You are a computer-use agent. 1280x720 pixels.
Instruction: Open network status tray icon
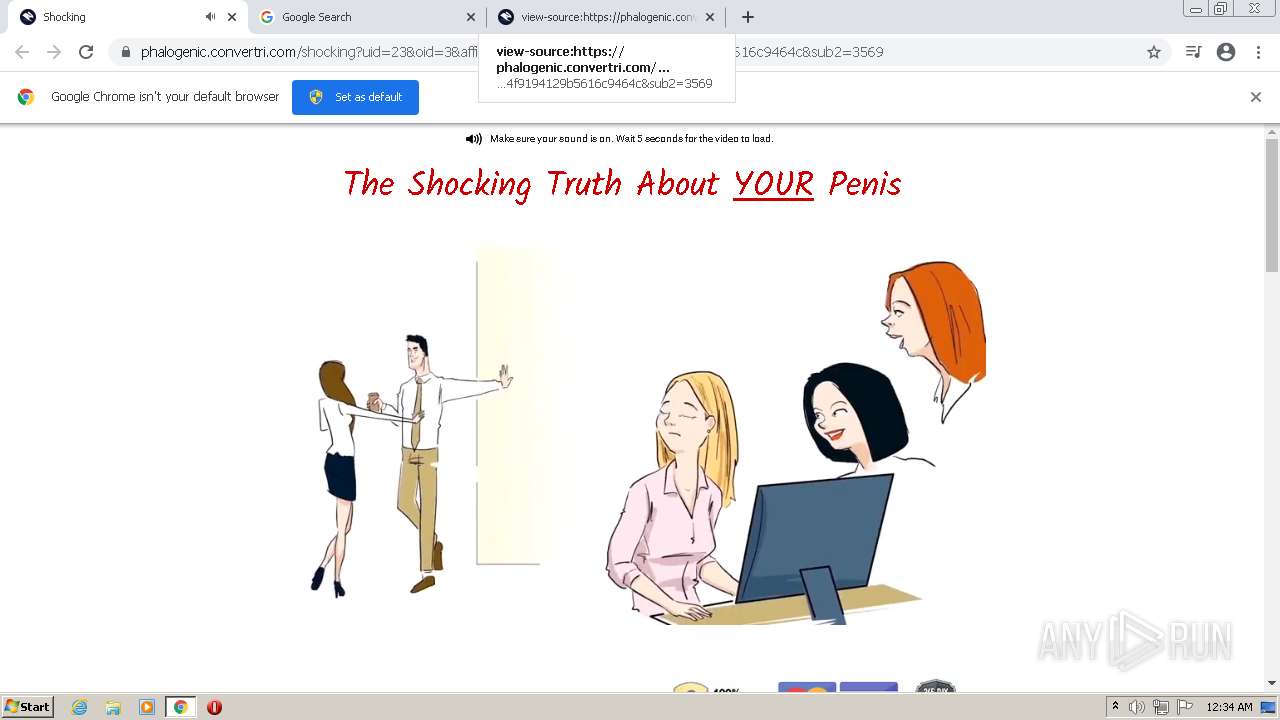tap(1161, 707)
